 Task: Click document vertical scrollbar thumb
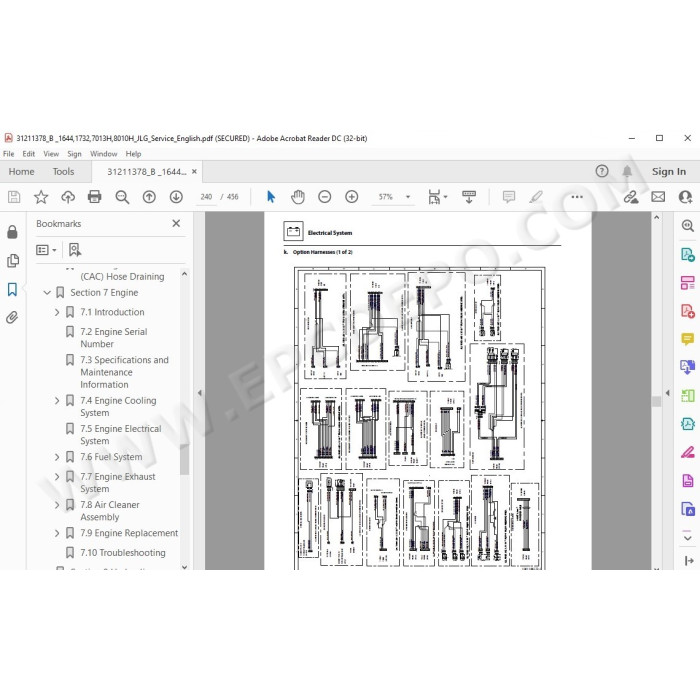(x=656, y=401)
